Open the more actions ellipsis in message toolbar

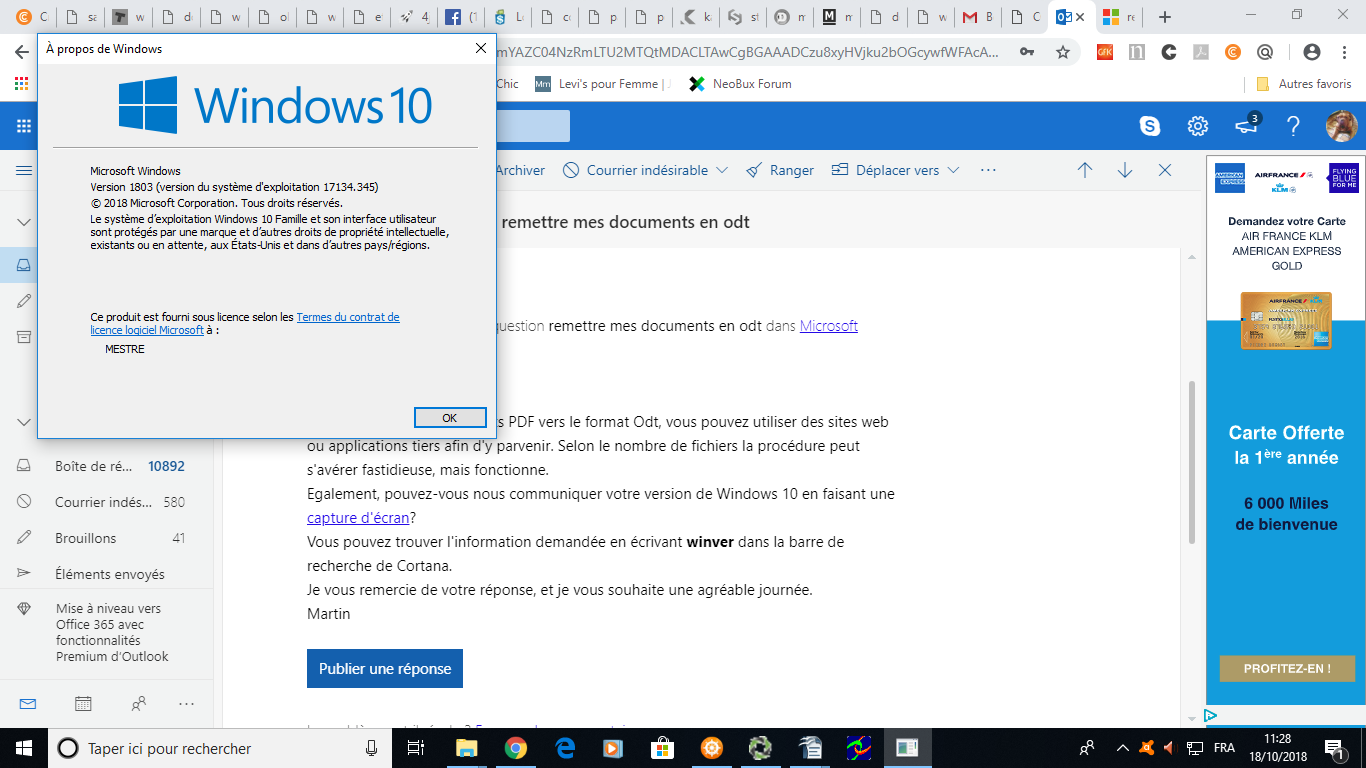click(x=989, y=171)
